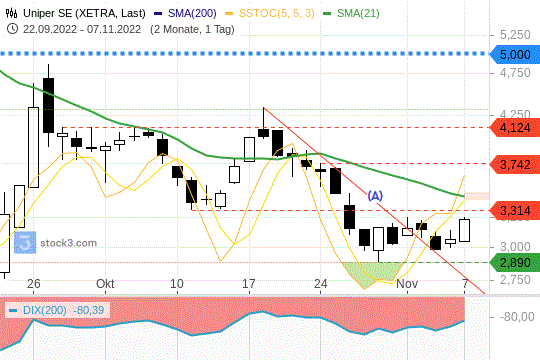Click the (A) annotation on the trendline
The height and width of the screenshot is (360, 540).
375,196
